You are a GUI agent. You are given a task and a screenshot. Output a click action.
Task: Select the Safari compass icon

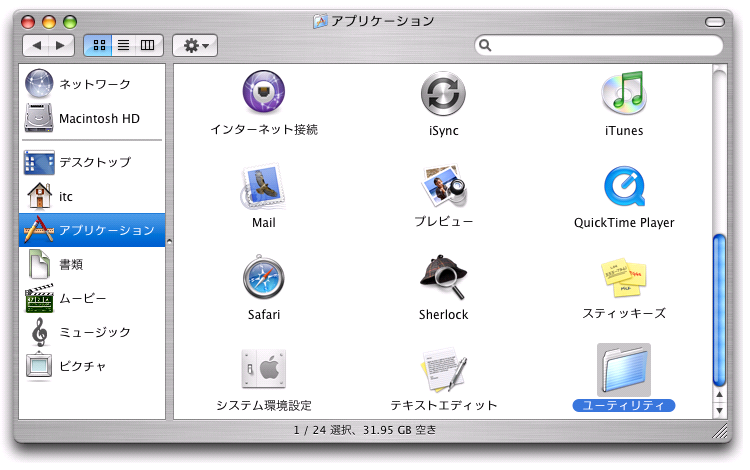263,277
